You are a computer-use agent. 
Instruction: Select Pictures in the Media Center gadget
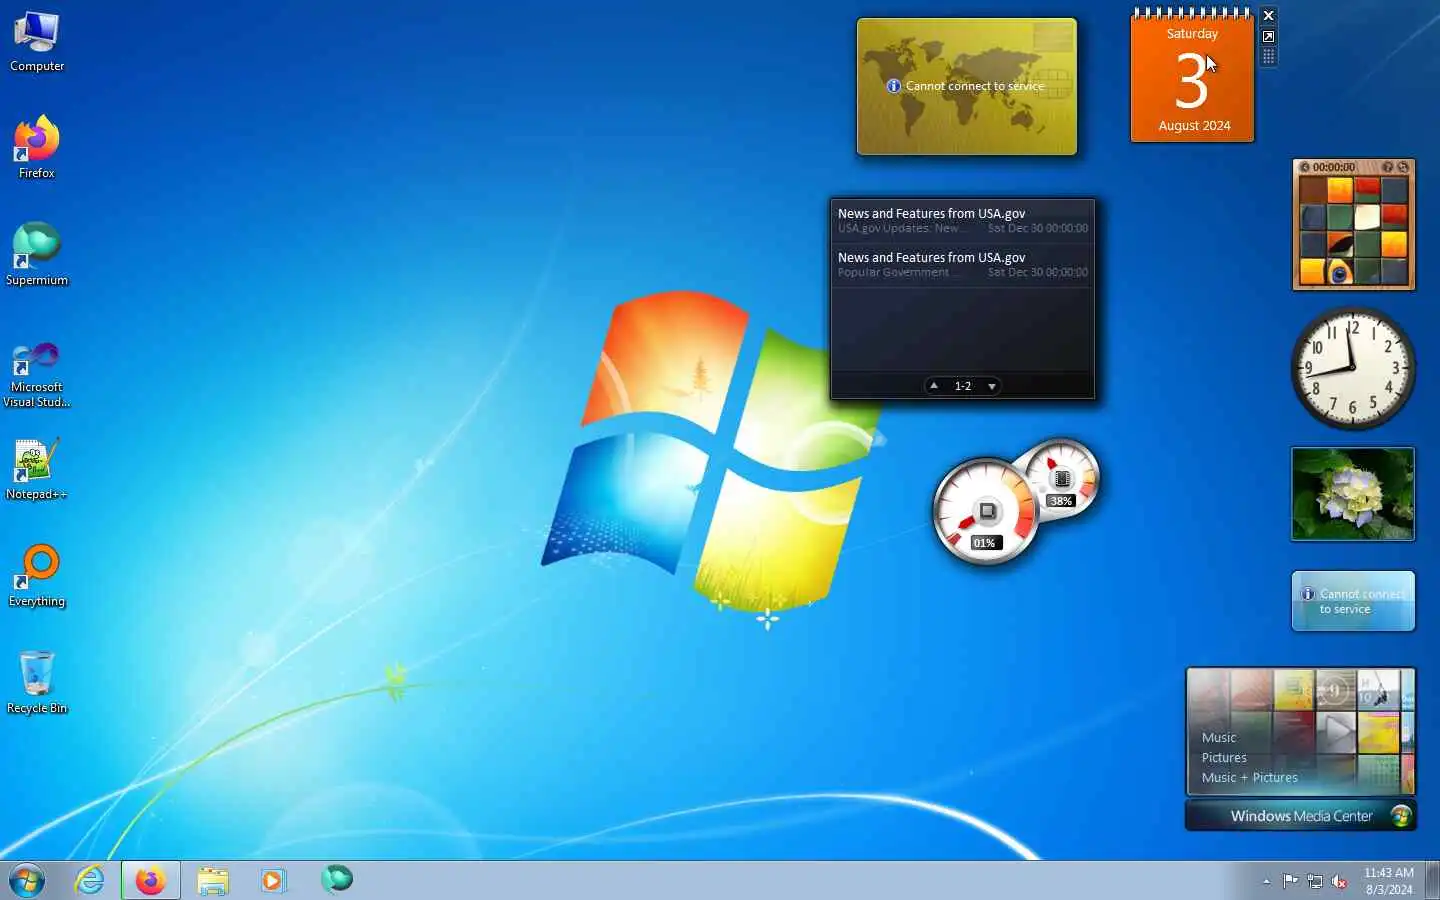pyautogui.click(x=1224, y=758)
